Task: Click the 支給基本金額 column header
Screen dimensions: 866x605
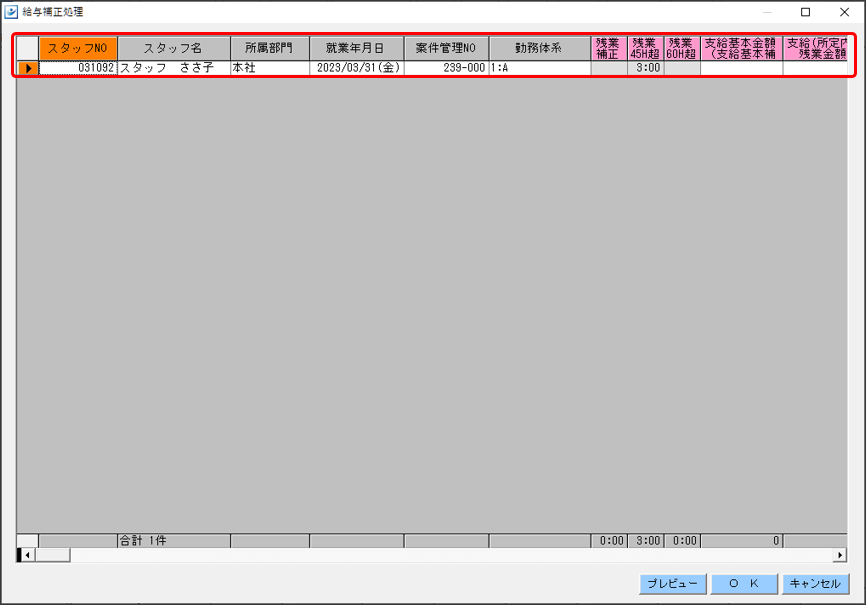Action: (x=741, y=49)
